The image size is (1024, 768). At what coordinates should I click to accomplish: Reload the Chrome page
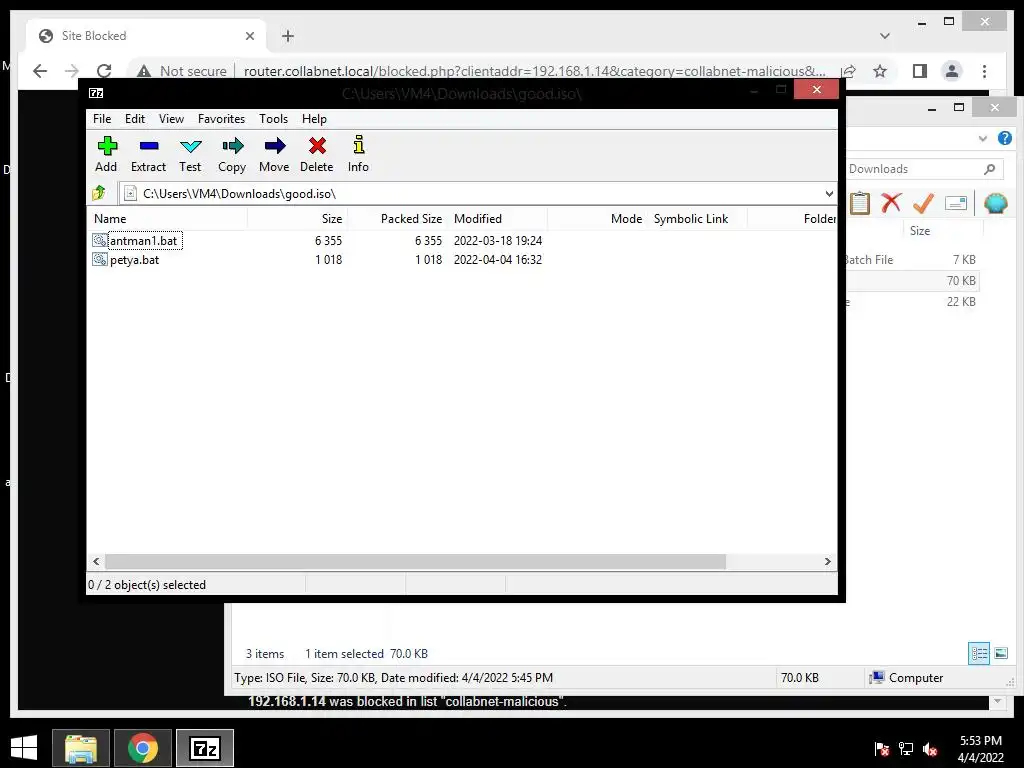(x=104, y=71)
